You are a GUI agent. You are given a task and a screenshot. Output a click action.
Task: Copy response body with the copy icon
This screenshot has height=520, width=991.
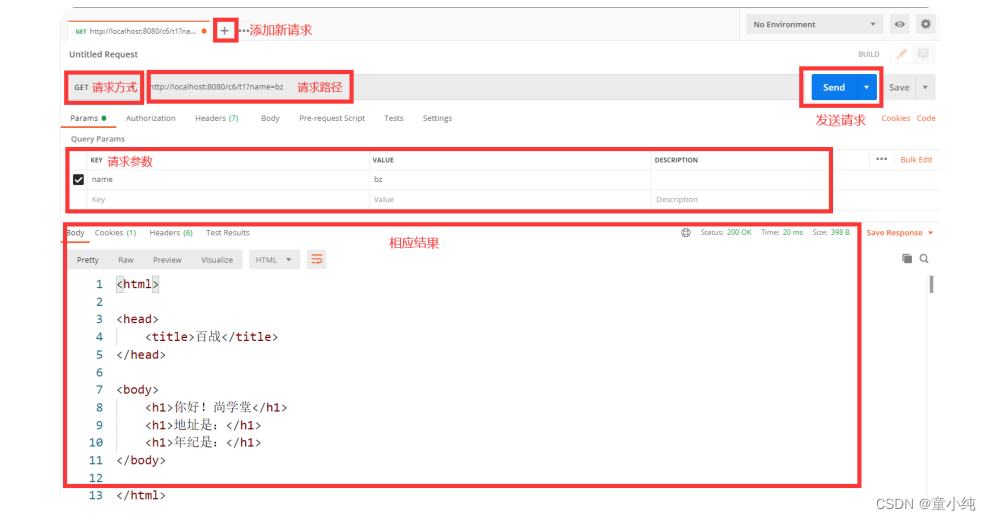coord(907,258)
